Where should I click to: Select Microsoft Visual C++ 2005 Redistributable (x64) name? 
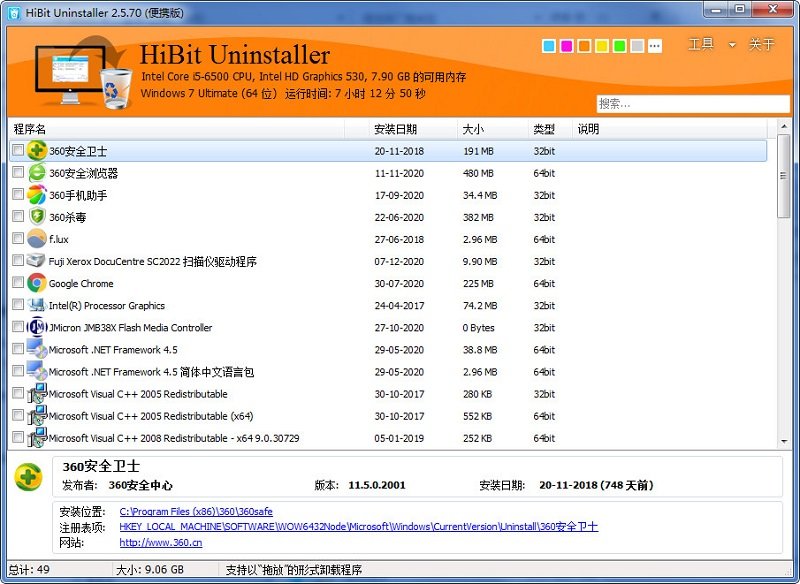click(151, 416)
